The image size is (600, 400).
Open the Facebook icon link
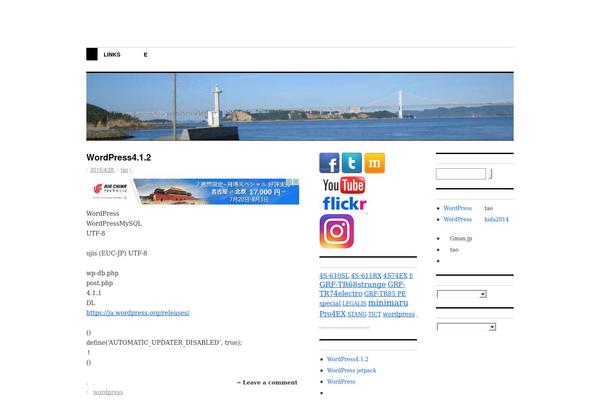click(x=329, y=163)
